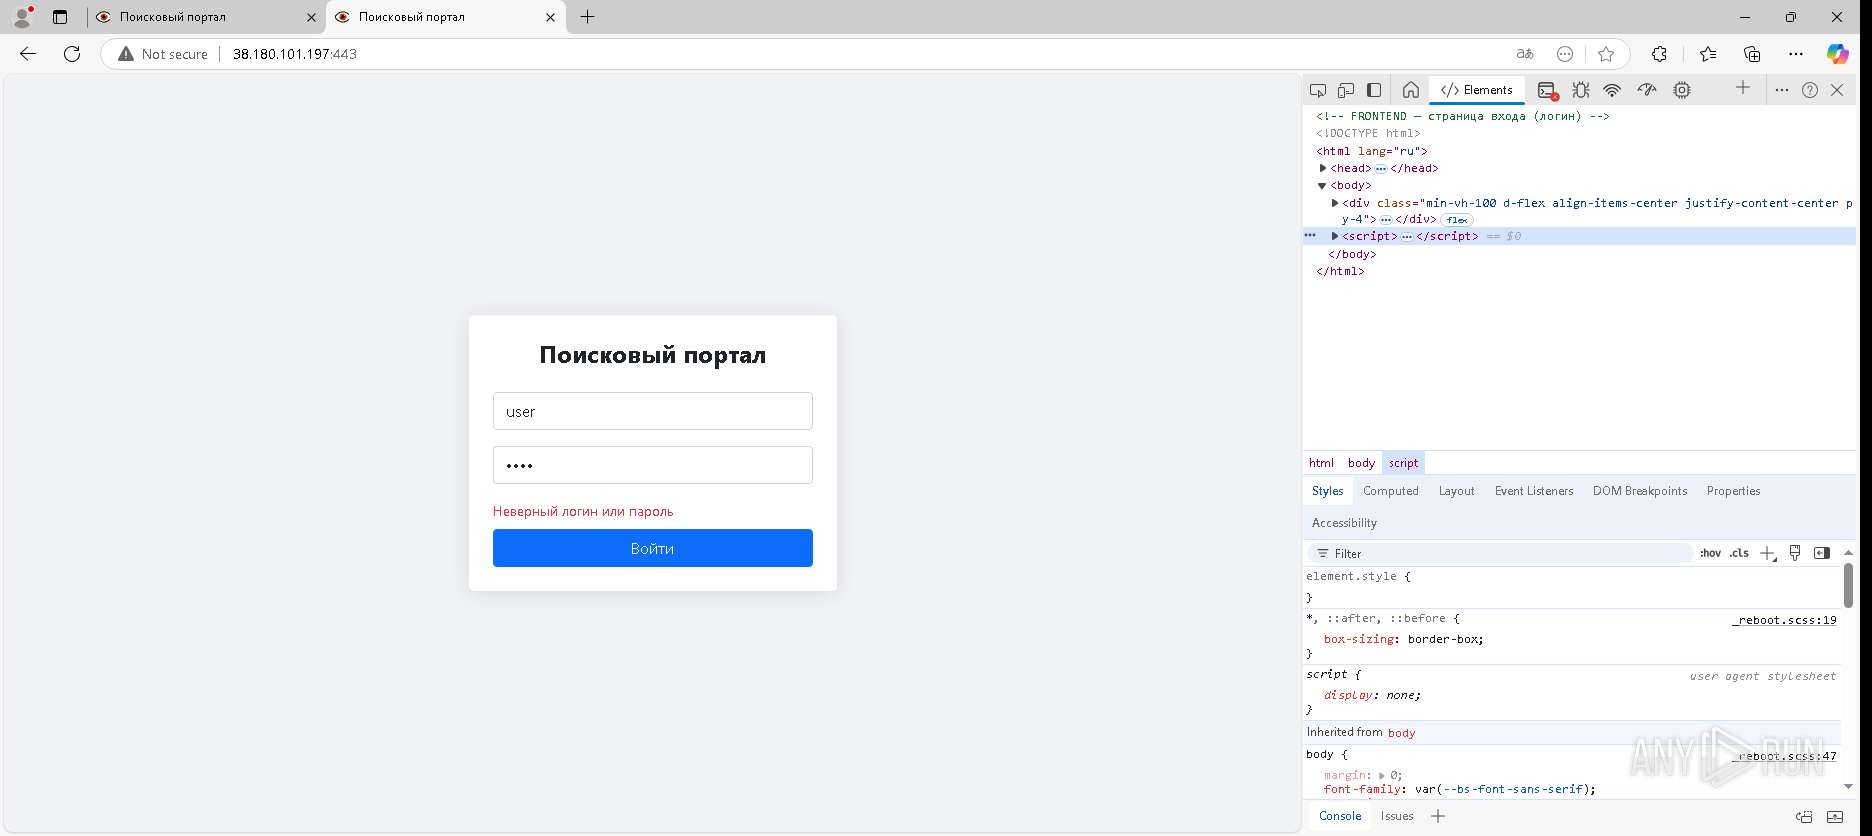The image size is (1872, 836).
Task: Open _reboot.scss:19 source link
Action: tap(1784, 620)
